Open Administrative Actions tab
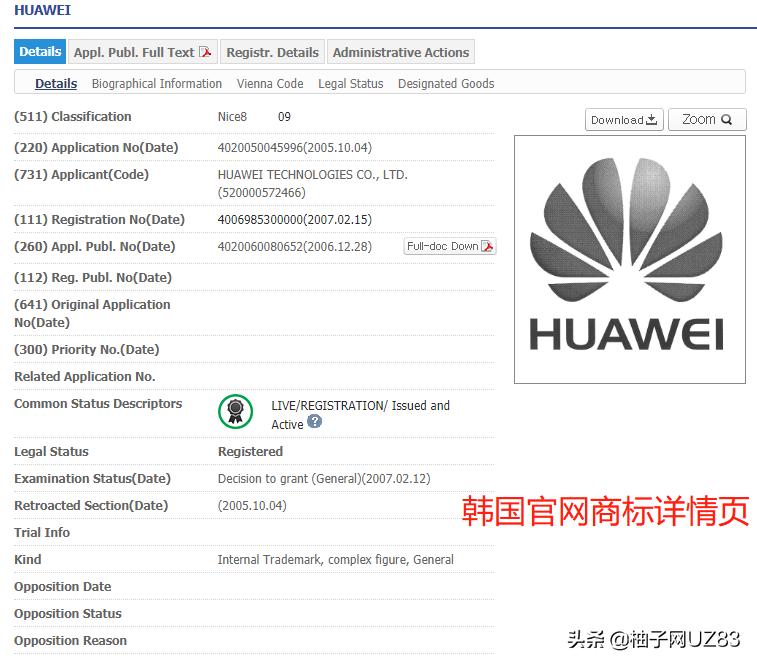 [x=401, y=52]
